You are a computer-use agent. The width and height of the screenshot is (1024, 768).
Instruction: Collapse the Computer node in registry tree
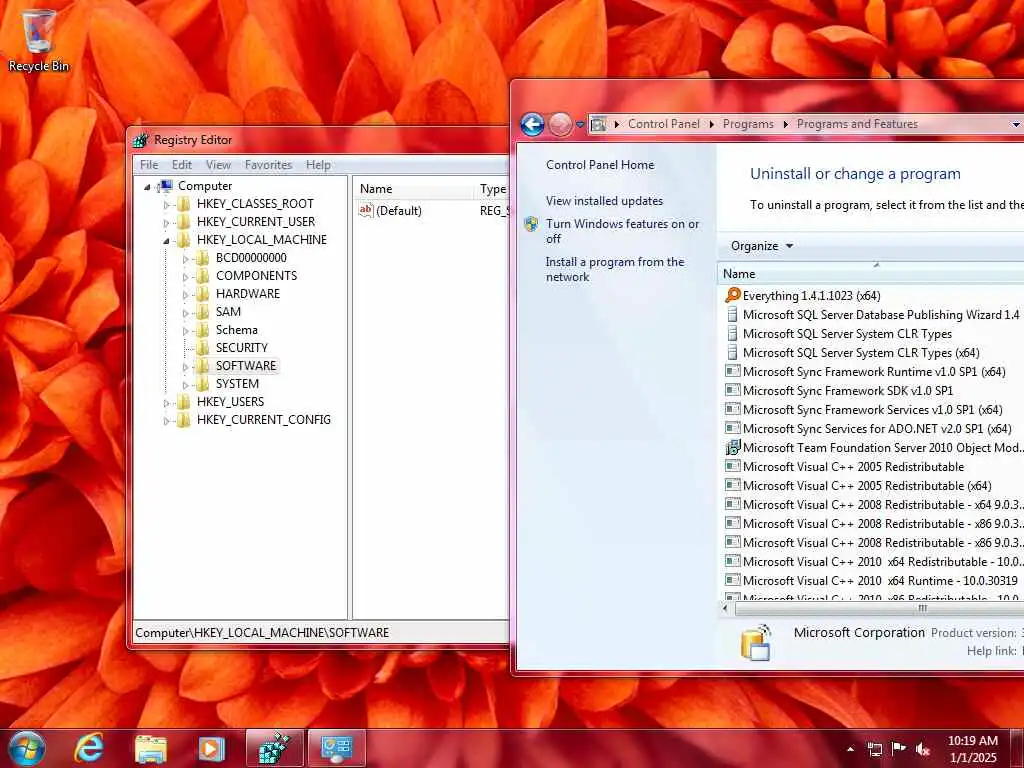[x=148, y=187]
